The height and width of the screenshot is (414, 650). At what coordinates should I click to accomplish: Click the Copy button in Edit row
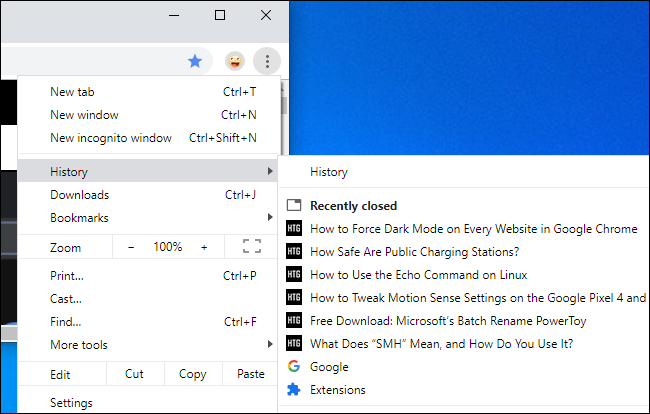tap(192, 374)
